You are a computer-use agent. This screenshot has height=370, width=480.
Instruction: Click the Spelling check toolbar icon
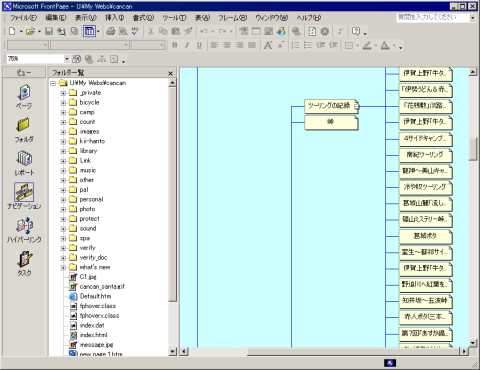click(x=135, y=31)
